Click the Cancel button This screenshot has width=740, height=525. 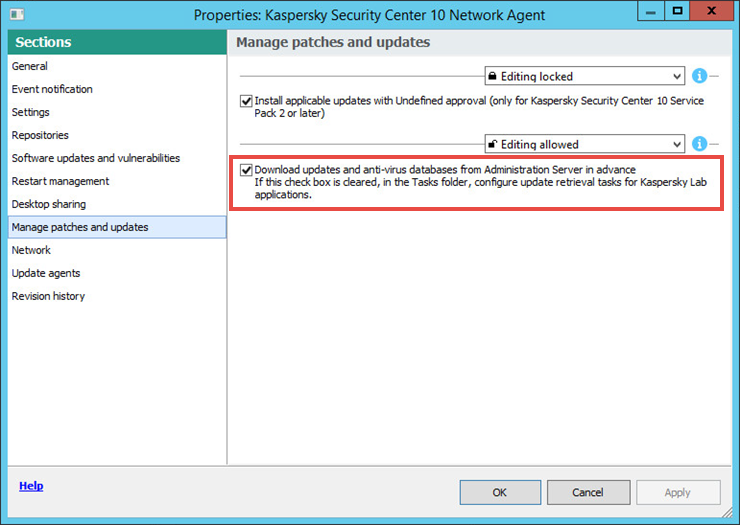click(588, 492)
